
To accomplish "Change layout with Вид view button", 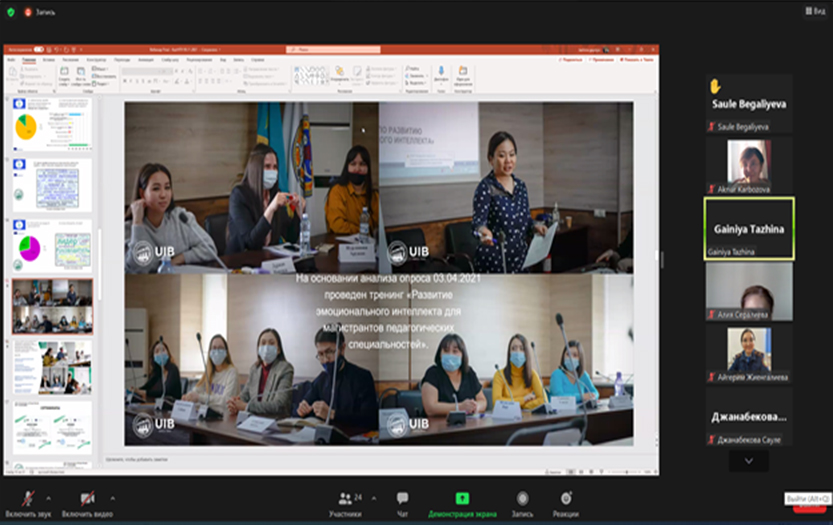I will 813,12.
